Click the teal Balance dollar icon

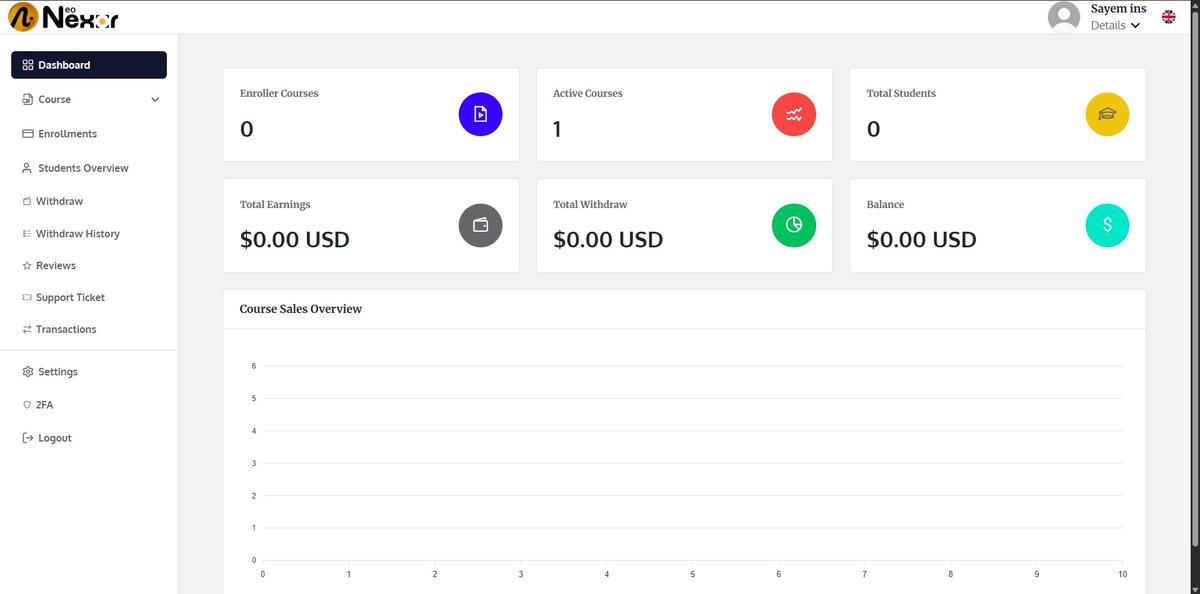pyautogui.click(x=1107, y=225)
